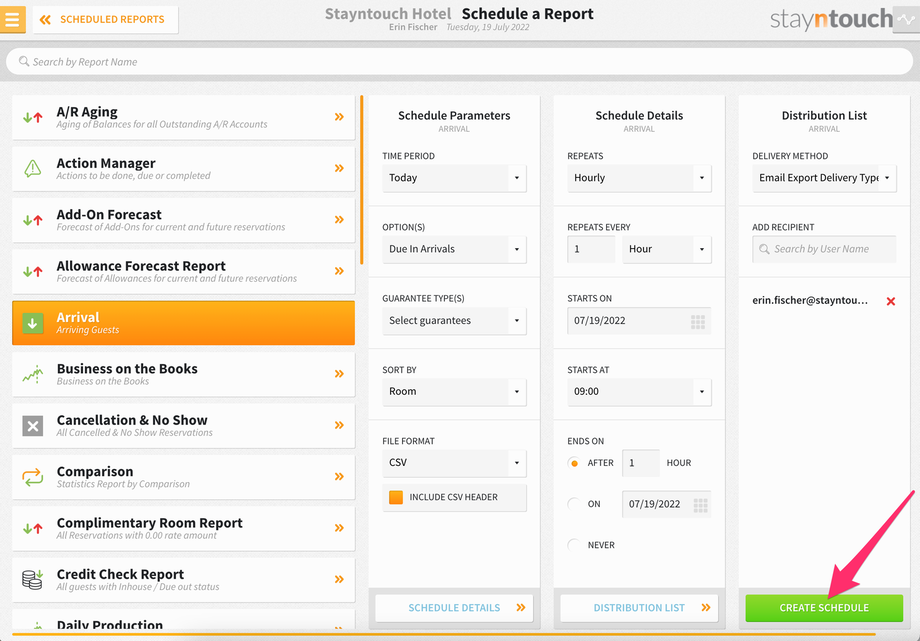Image resolution: width=920 pixels, height=641 pixels.
Task: Click the Starts On date field
Action: [x=639, y=320]
